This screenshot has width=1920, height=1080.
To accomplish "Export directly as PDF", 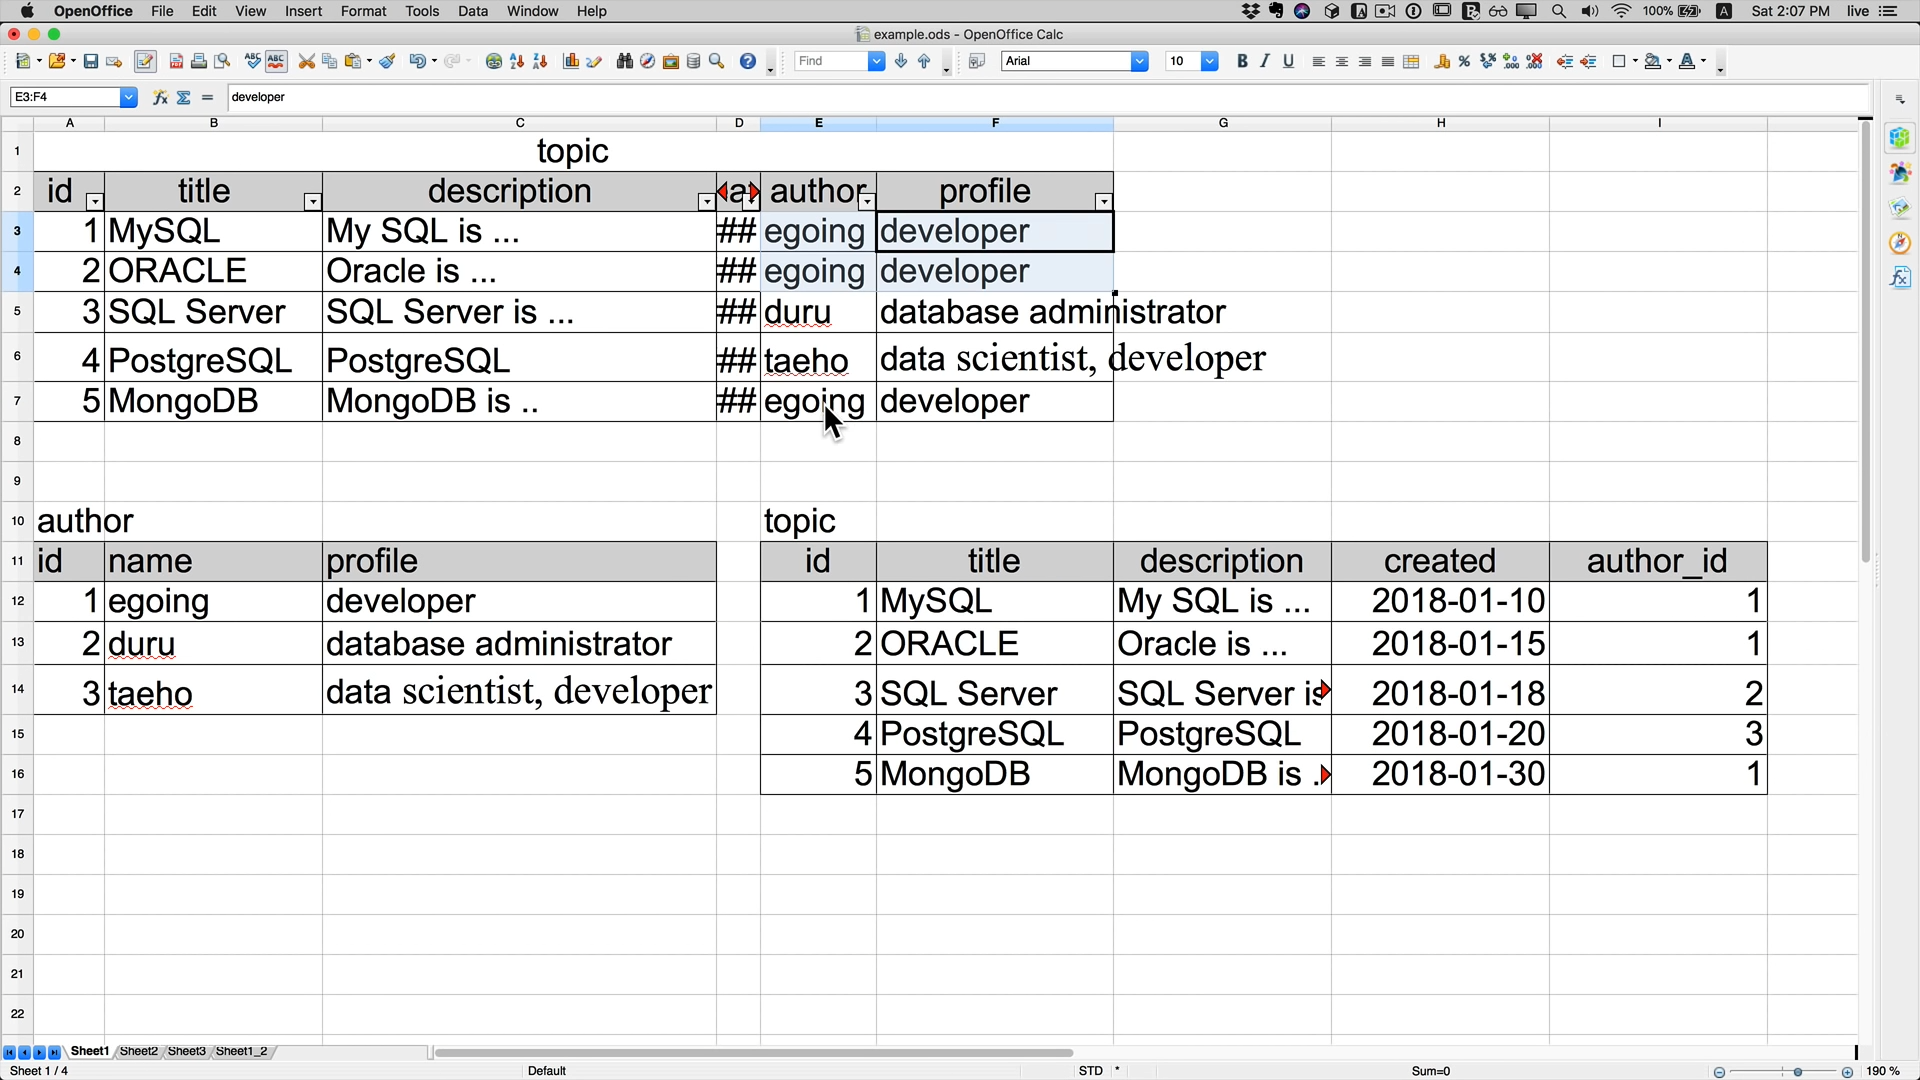I will [x=176, y=62].
